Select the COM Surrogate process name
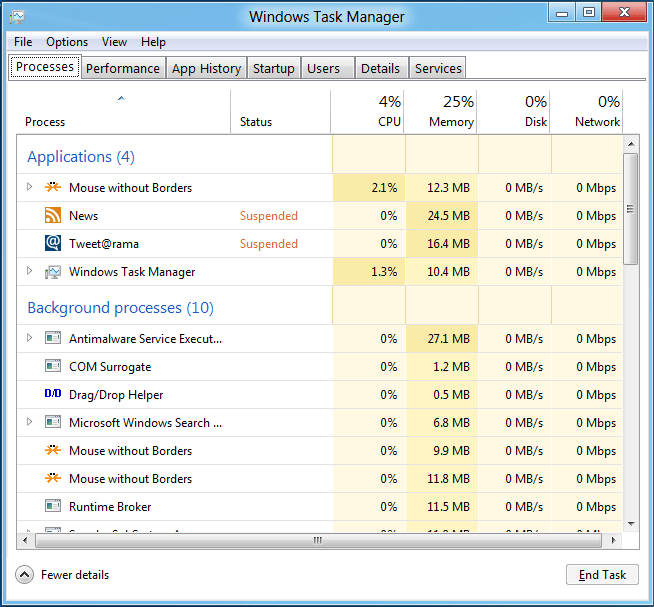 [110, 367]
